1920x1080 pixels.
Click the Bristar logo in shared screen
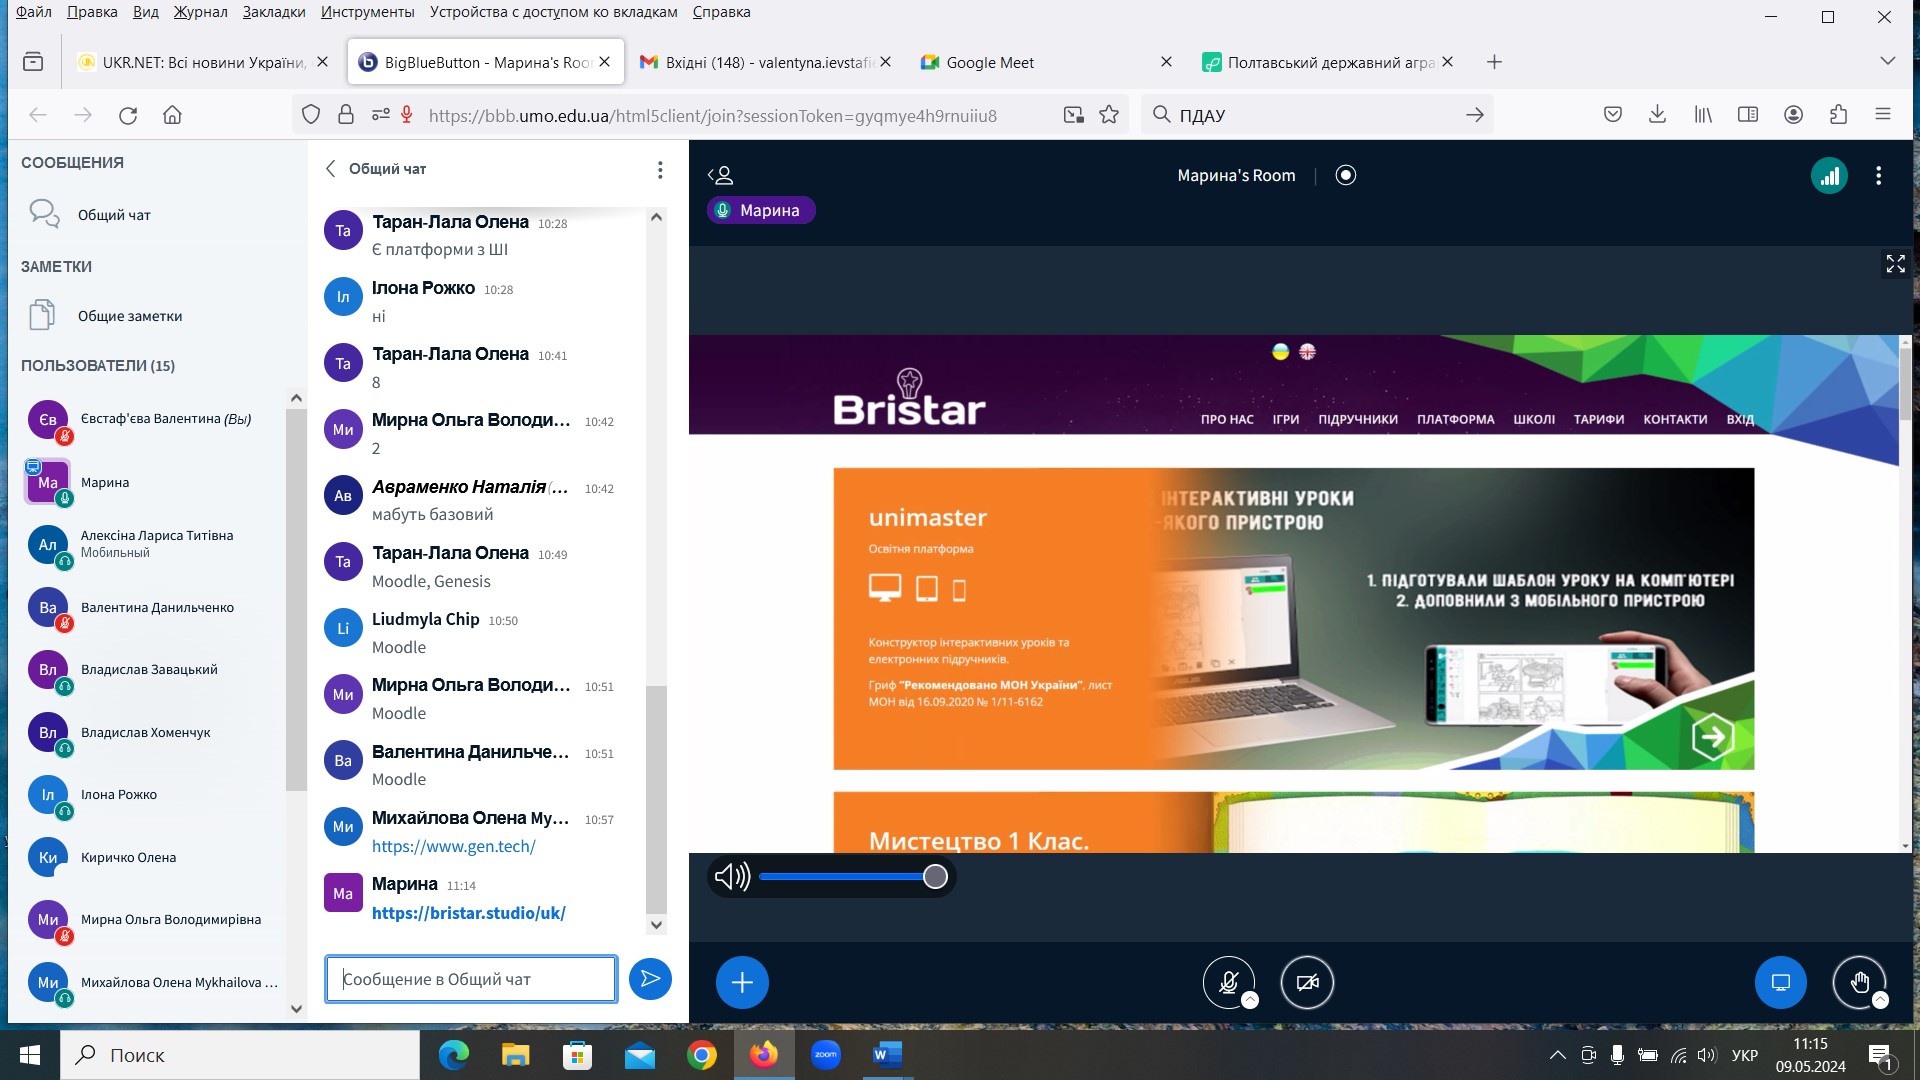909,398
